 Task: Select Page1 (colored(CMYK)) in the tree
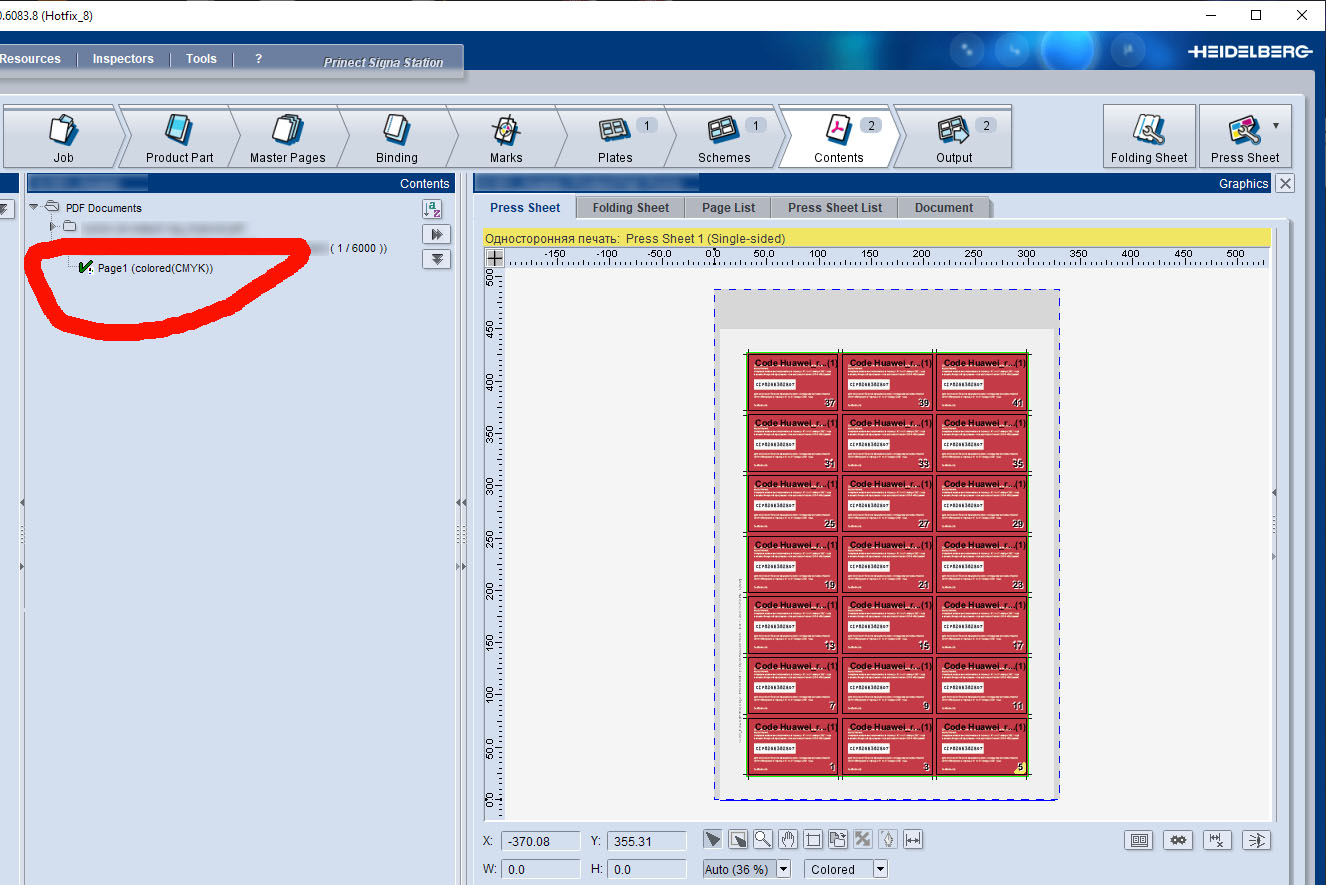155,268
